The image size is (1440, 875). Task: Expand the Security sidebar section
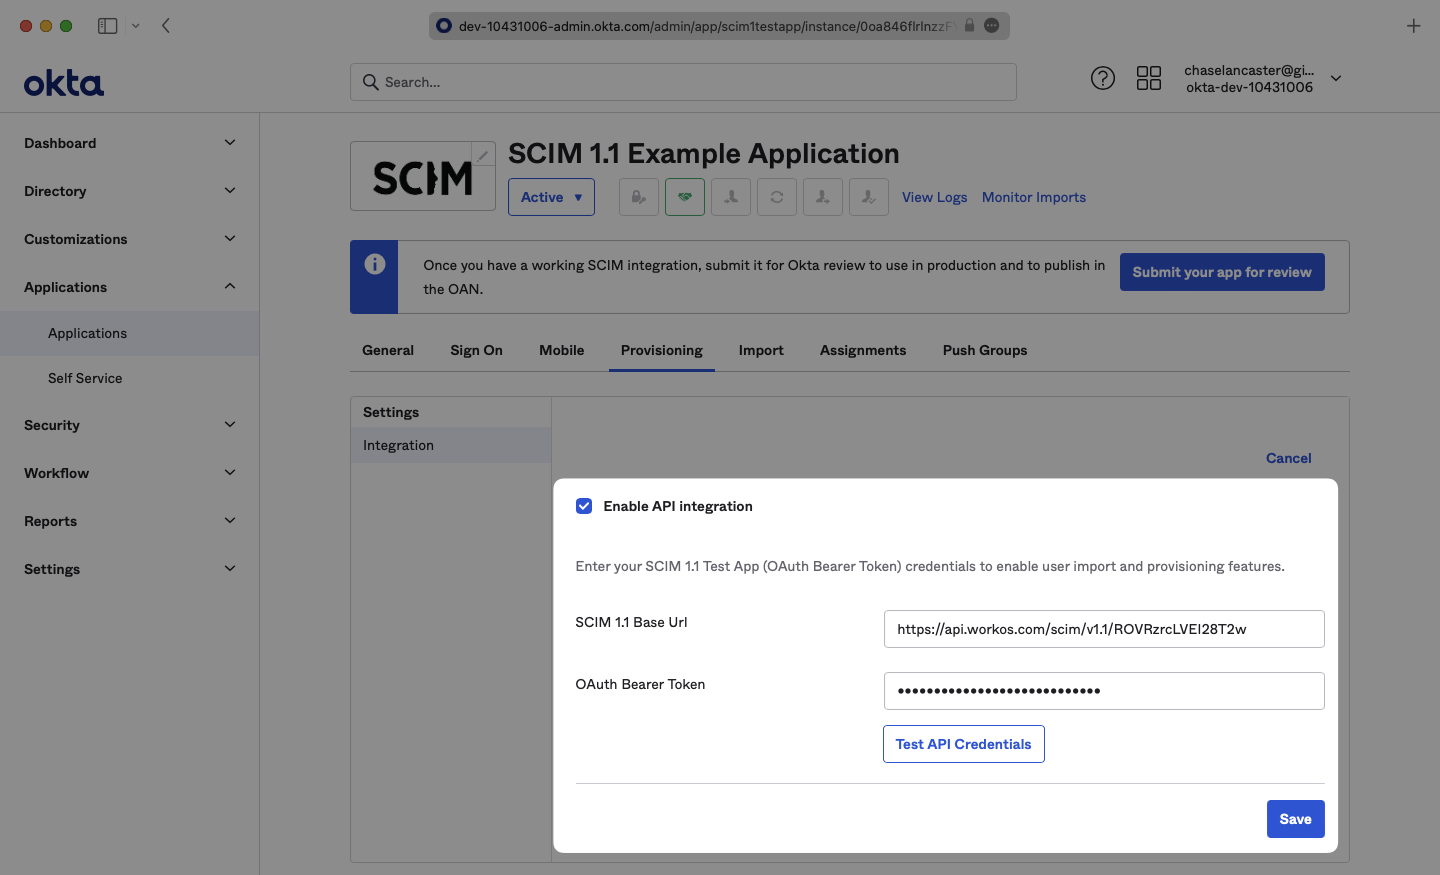click(130, 425)
